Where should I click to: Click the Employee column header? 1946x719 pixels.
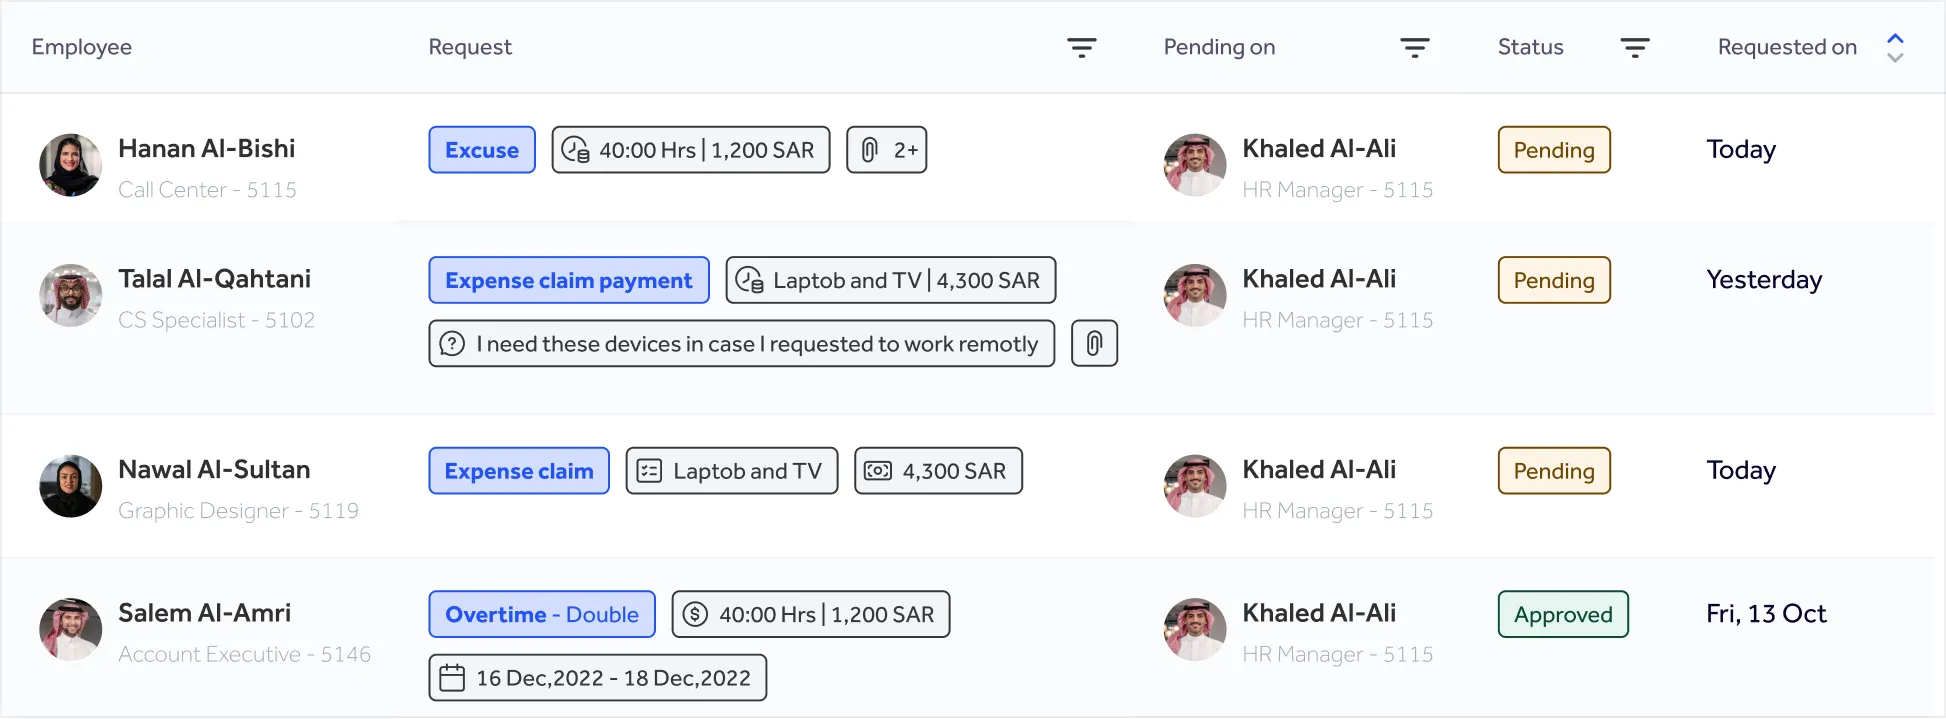tap(82, 47)
